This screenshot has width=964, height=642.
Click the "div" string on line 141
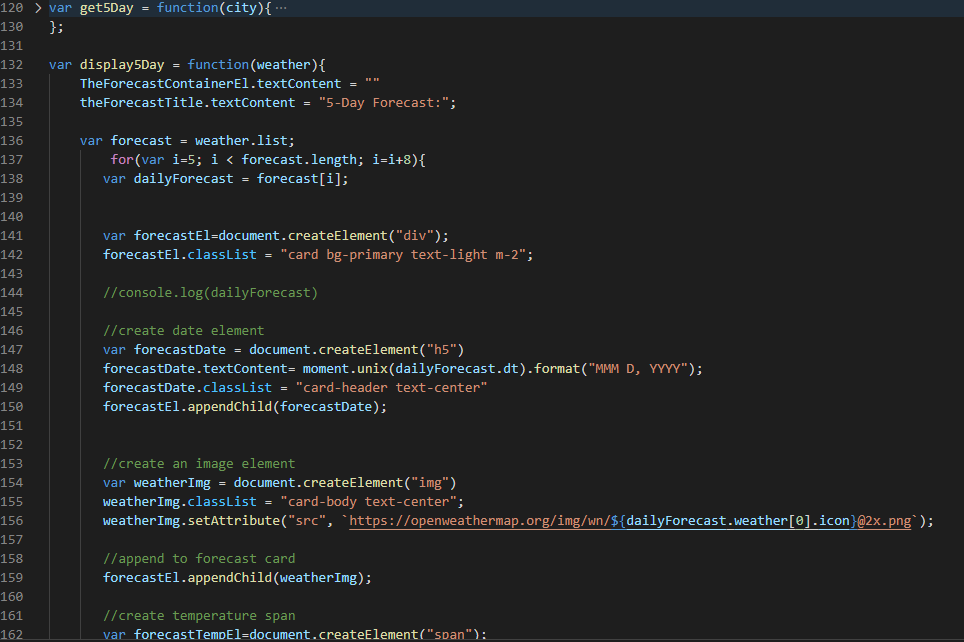coord(415,236)
